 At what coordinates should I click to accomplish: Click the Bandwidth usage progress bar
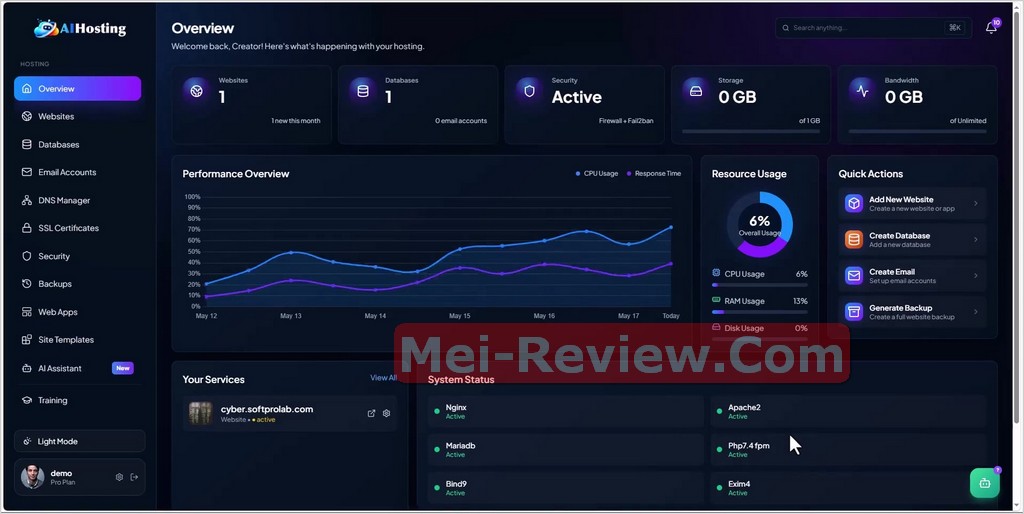coord(918,131)
